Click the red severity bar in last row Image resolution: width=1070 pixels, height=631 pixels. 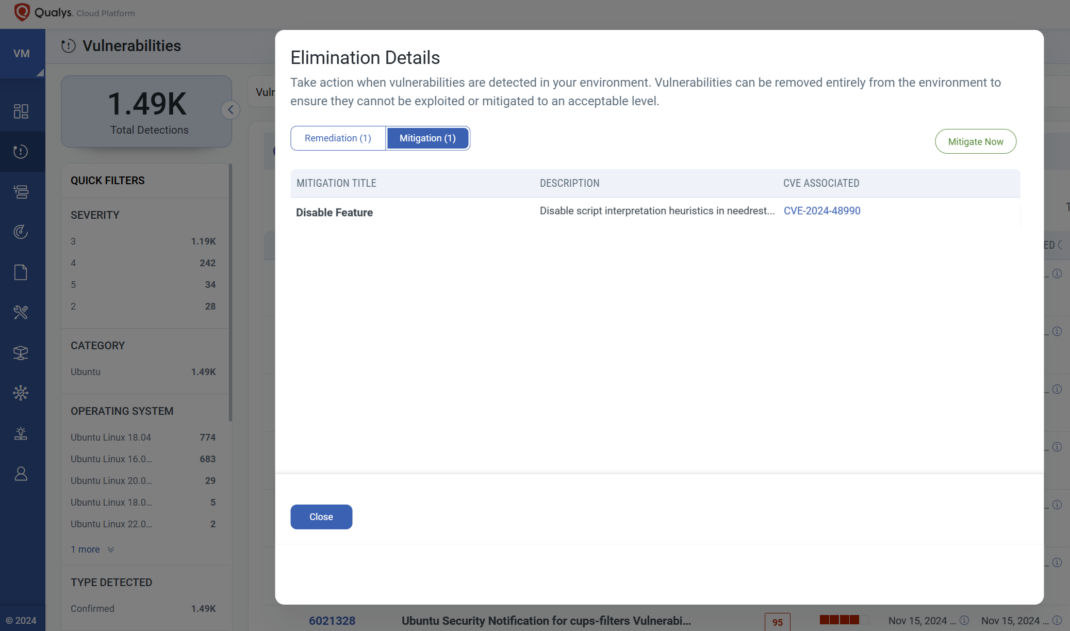tap(839, 619)
